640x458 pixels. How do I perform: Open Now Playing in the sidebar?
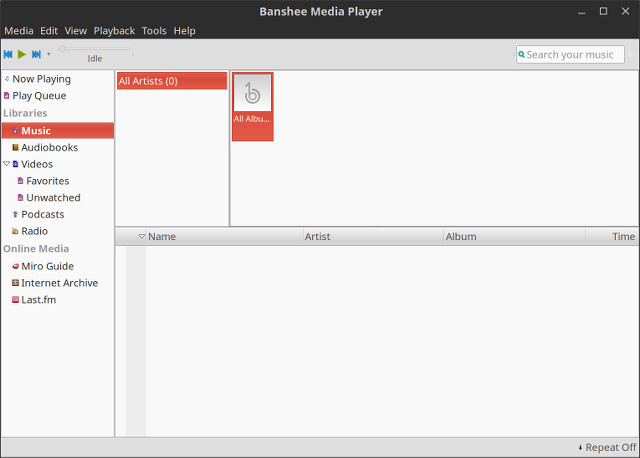[41, 79]
